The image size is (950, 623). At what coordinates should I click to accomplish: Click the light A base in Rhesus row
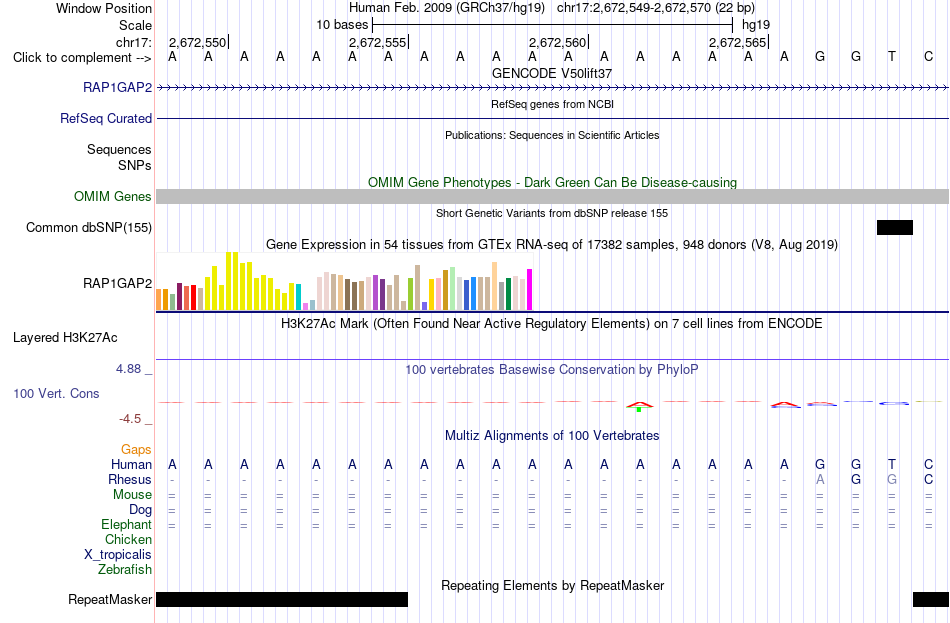coord(820,479)
